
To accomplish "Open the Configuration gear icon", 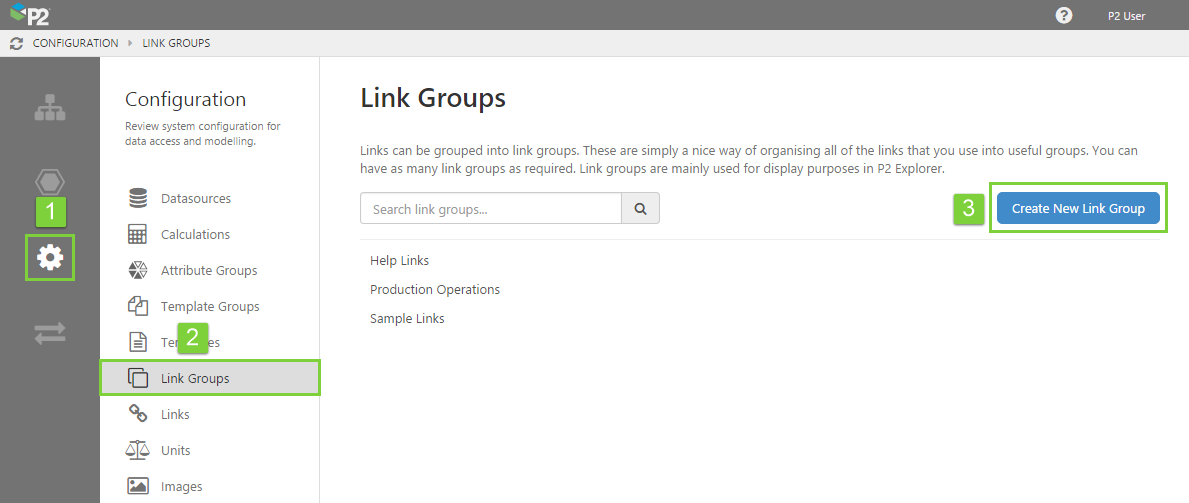I will 50,257.
